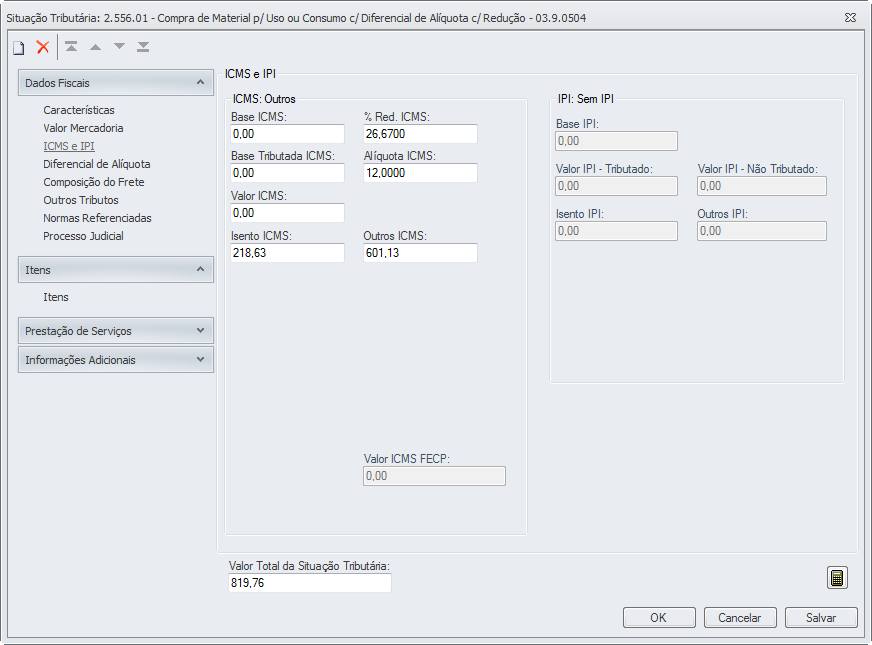Image resolution: width=872 pixels, height=645 pixels.
Task: Go to Outros Tributos section
Action: [81, 200]
